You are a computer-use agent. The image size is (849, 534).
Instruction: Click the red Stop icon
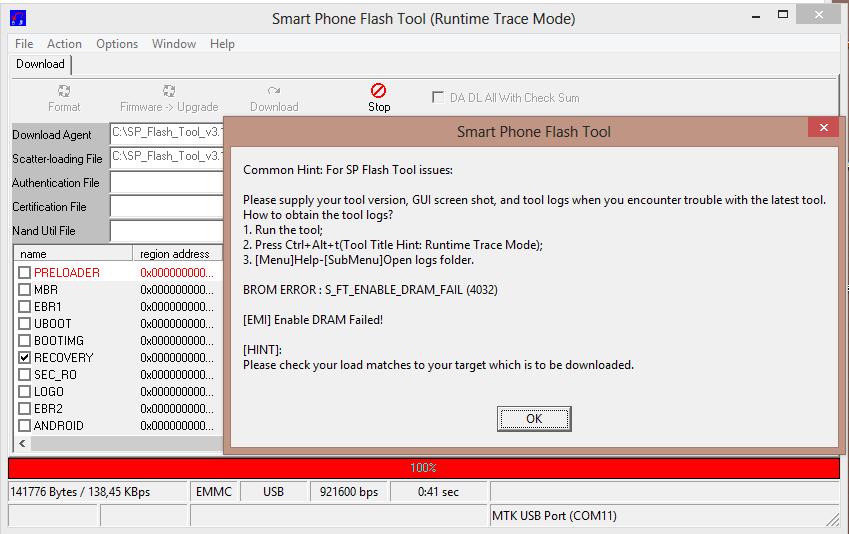(378, 90)
